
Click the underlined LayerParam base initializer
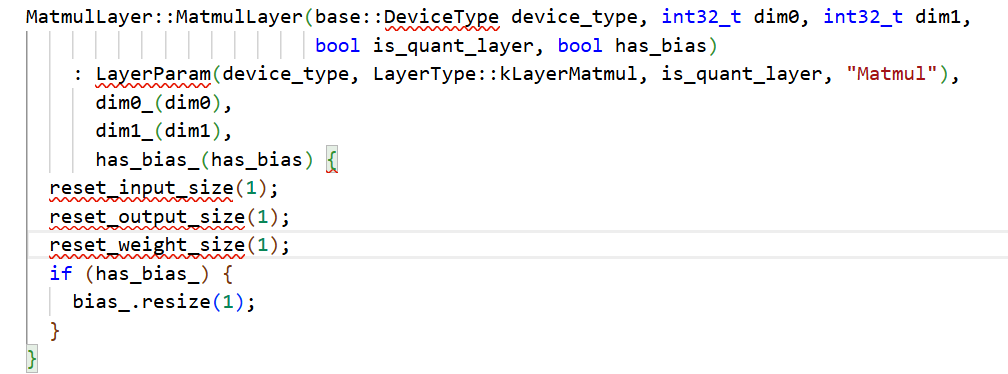(x=153, y=75)
